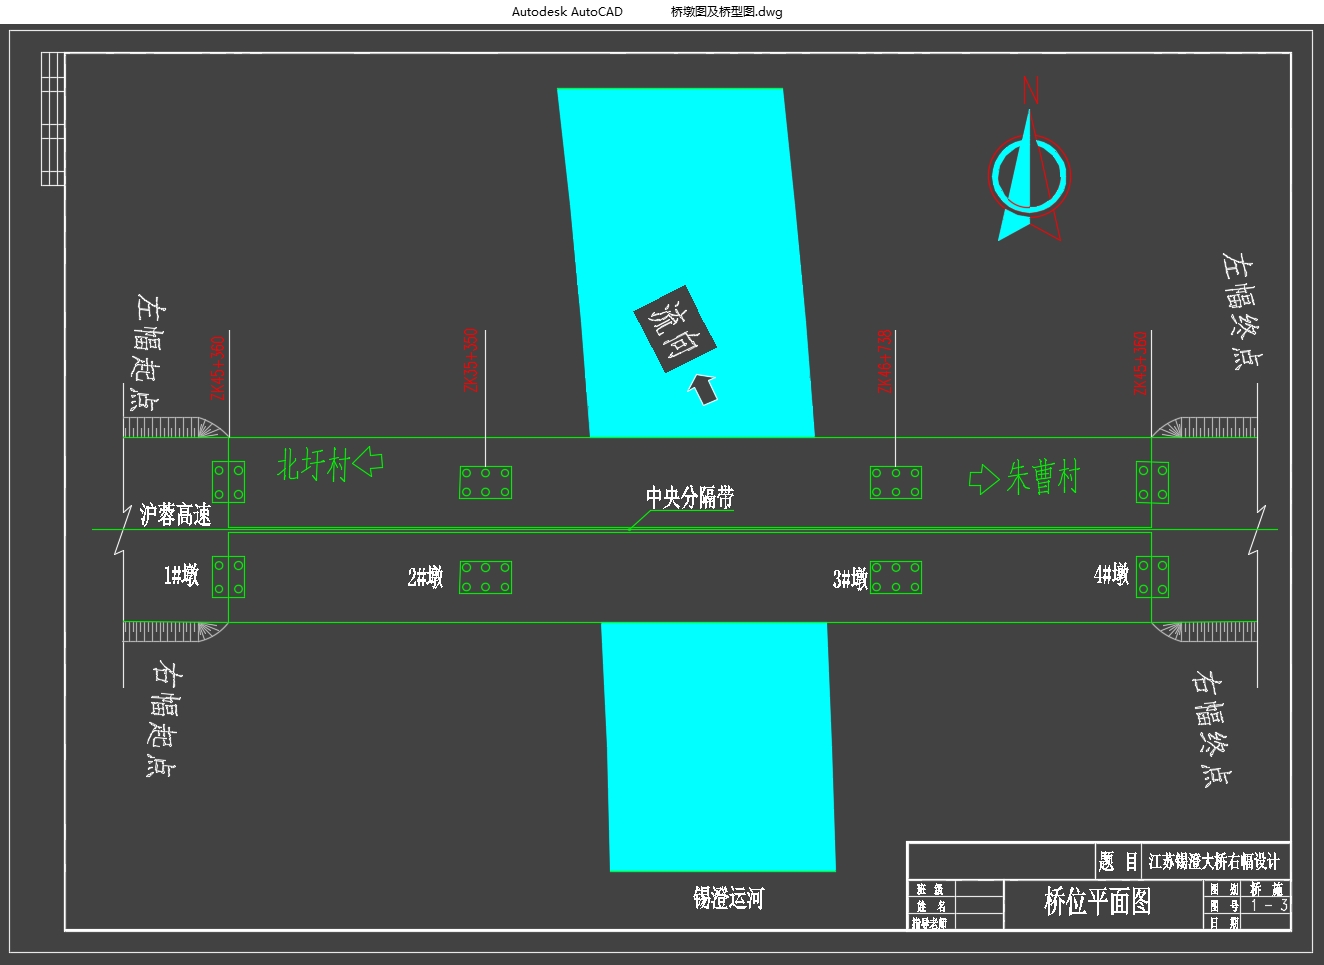The image size is (1324, 965).
Task: Click the 桥墩图及桥型图.dwg file title
Action: [x=726, y=12]
